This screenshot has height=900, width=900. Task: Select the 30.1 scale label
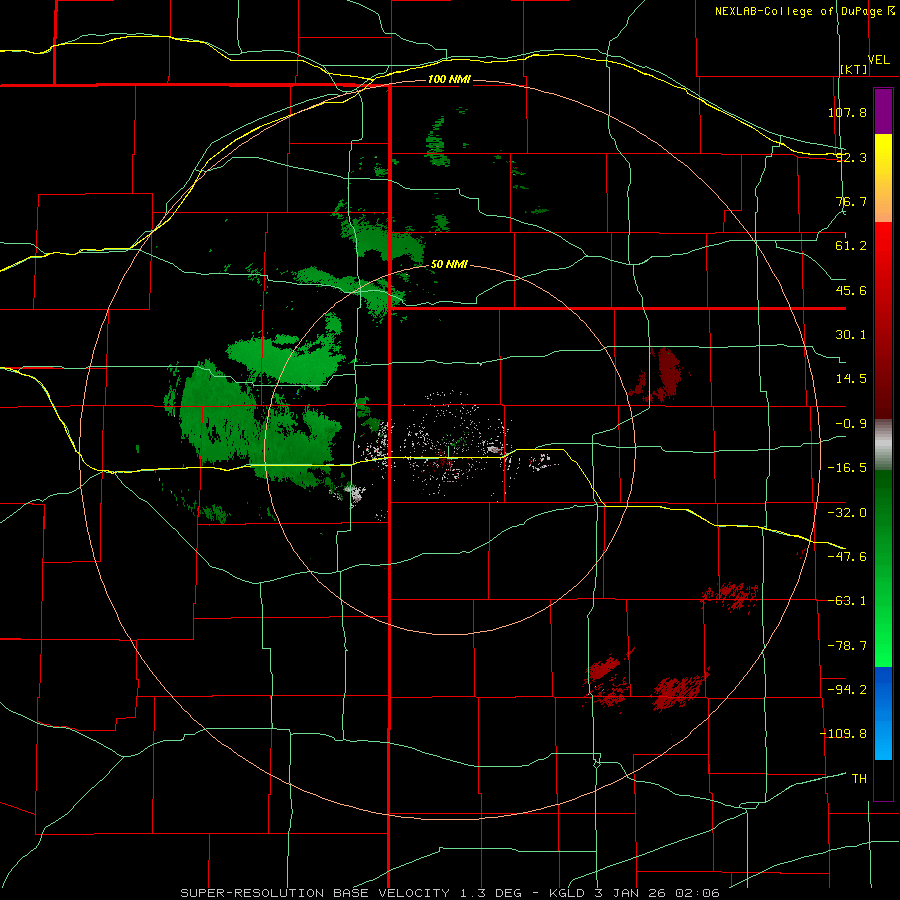click(851, 335)
